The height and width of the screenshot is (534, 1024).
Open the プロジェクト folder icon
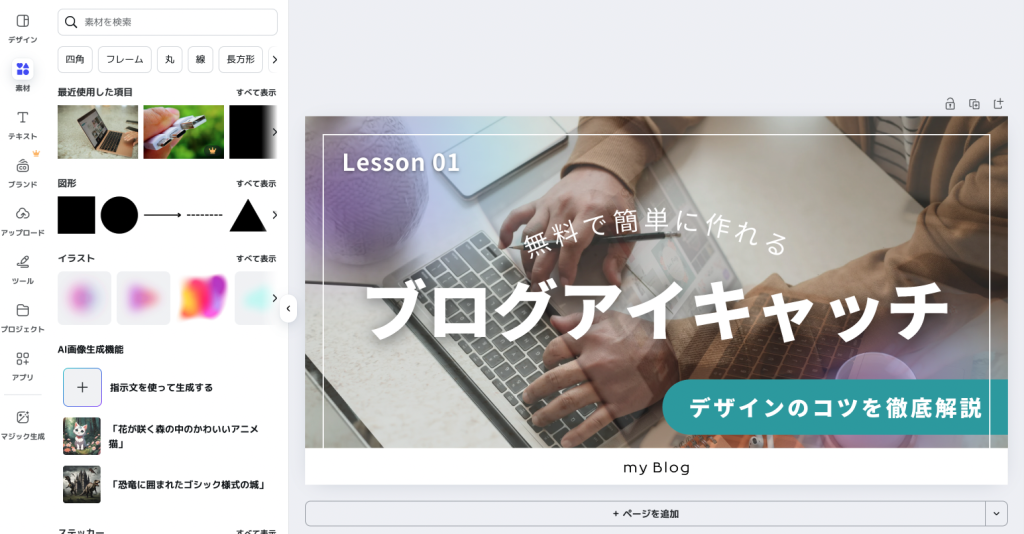point(22,317)
